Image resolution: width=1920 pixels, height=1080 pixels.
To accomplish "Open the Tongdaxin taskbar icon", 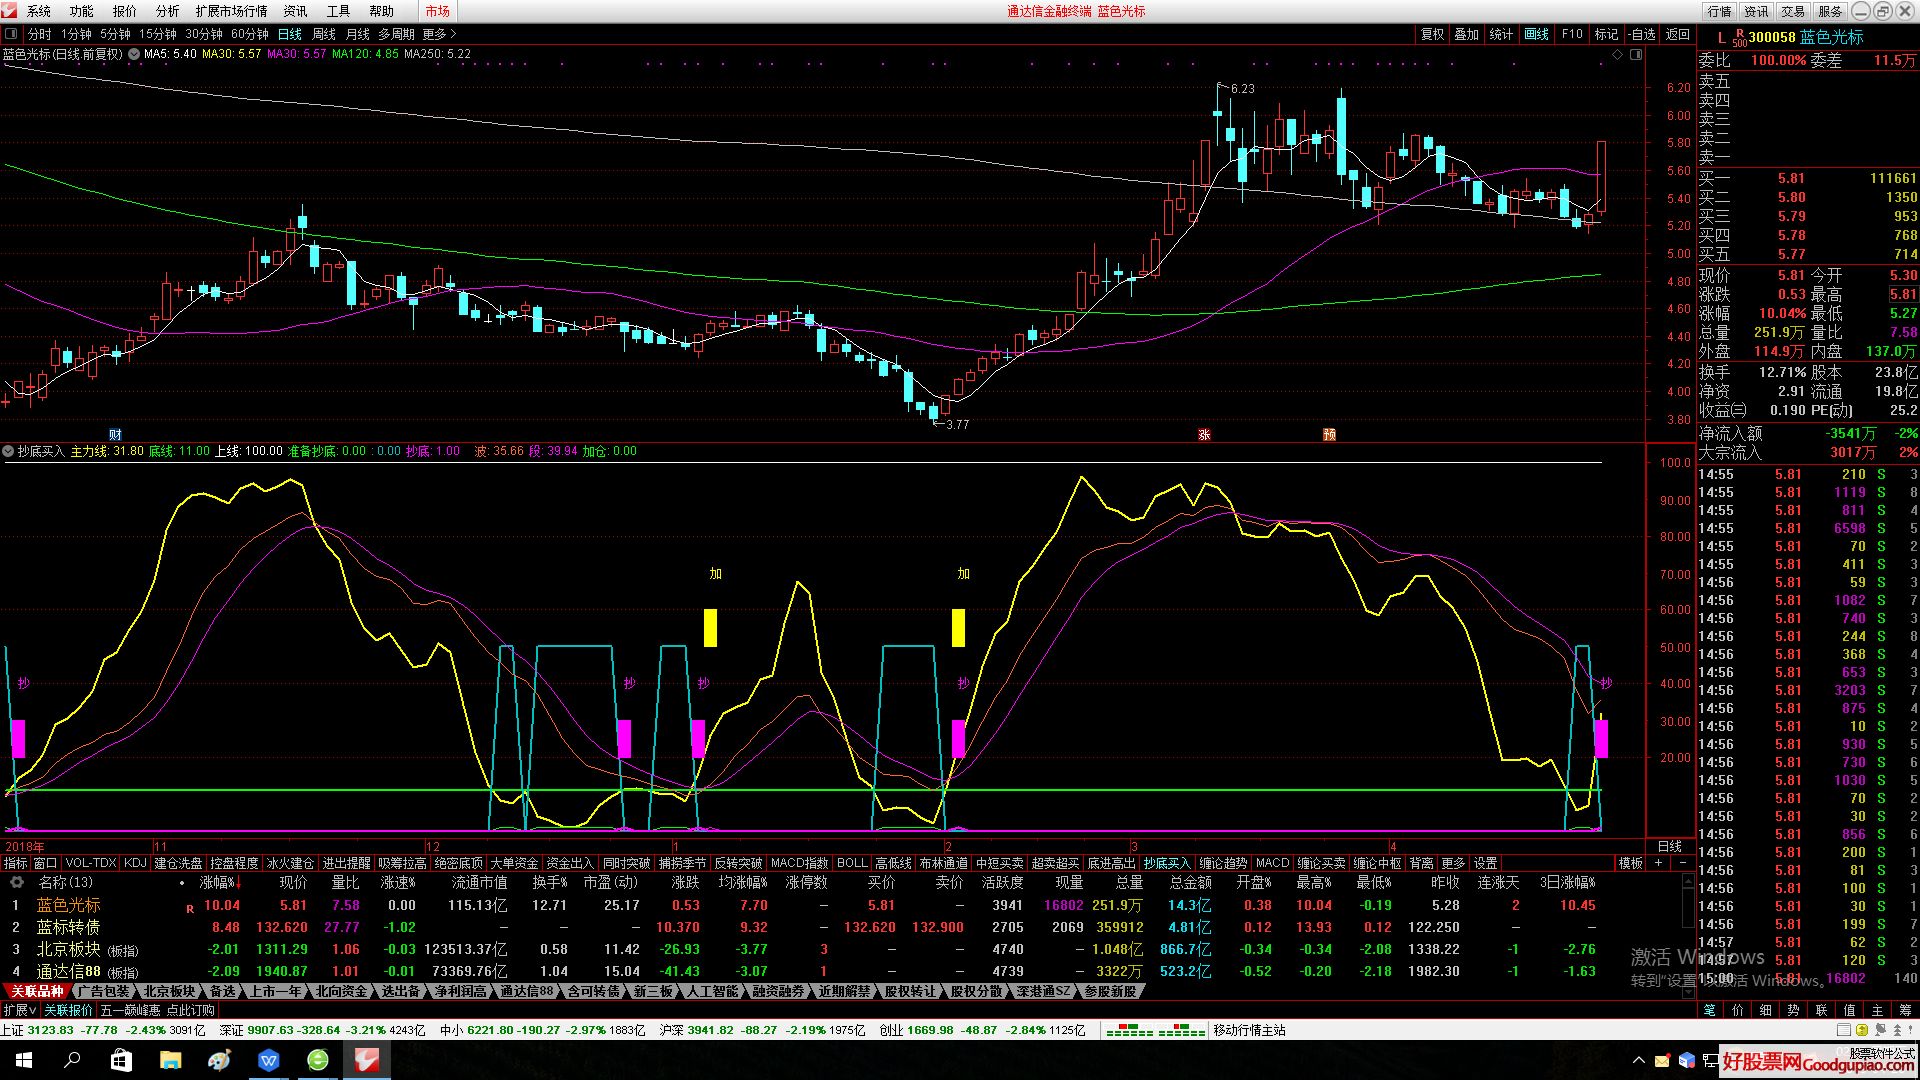I will click(x=367, y=1060).
